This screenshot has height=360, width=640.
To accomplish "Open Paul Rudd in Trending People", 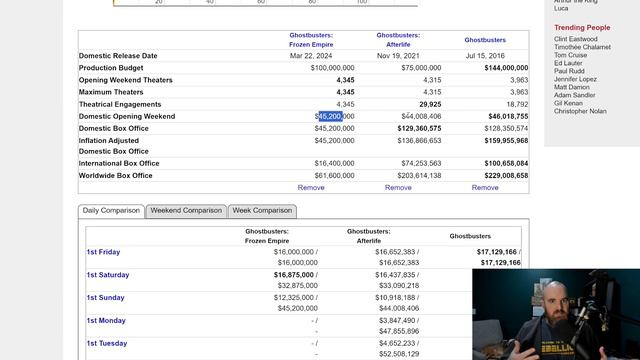I will [569, 71].
